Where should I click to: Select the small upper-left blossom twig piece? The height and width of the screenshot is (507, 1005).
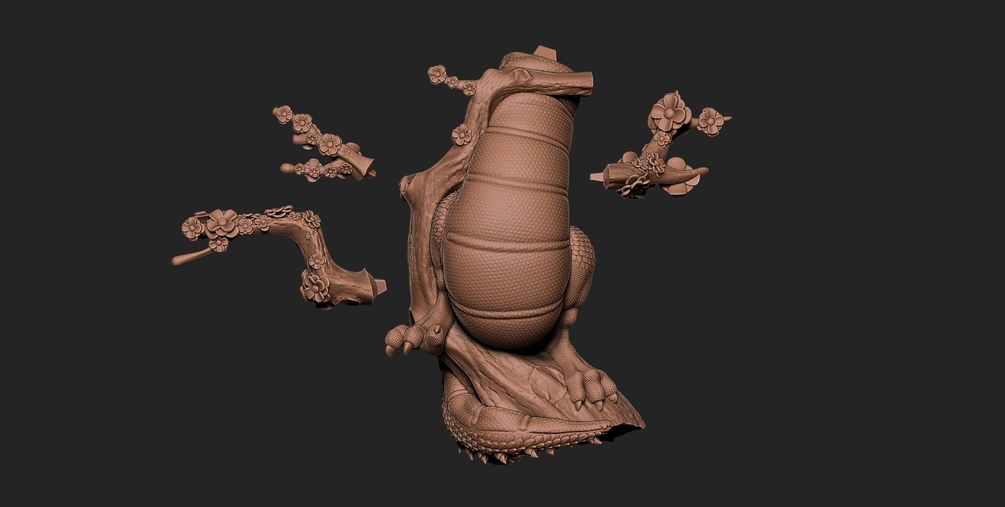[324, 144]
